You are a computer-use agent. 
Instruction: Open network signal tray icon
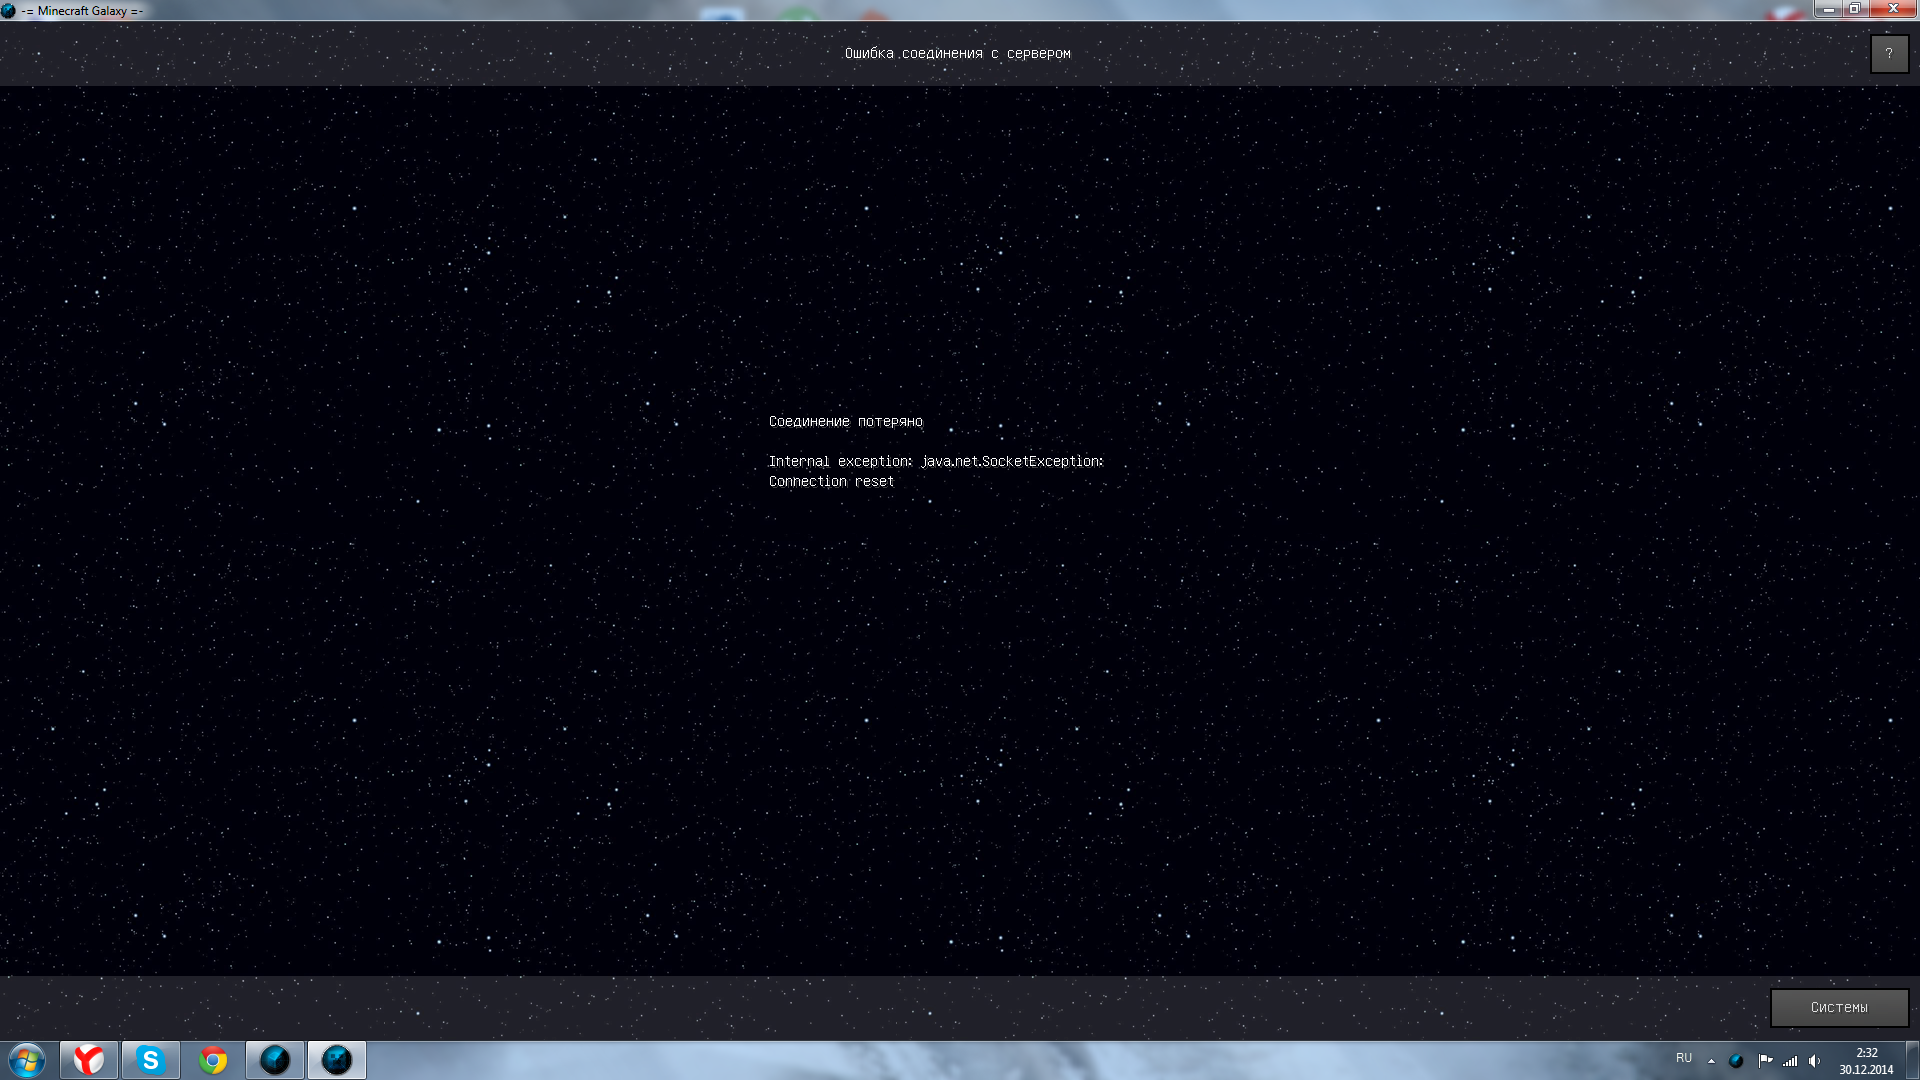pyautogui.click(x=1790, y=1061)
